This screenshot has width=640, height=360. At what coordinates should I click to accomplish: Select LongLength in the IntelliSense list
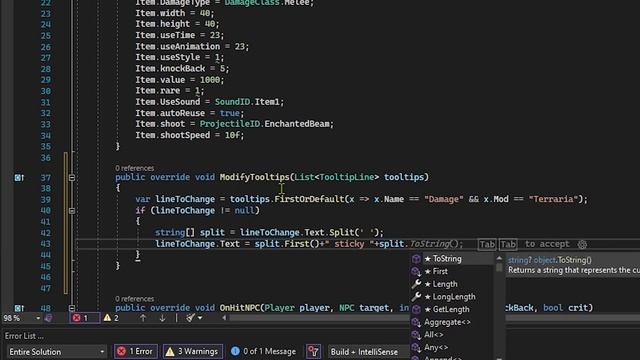[x=452, y=297]
